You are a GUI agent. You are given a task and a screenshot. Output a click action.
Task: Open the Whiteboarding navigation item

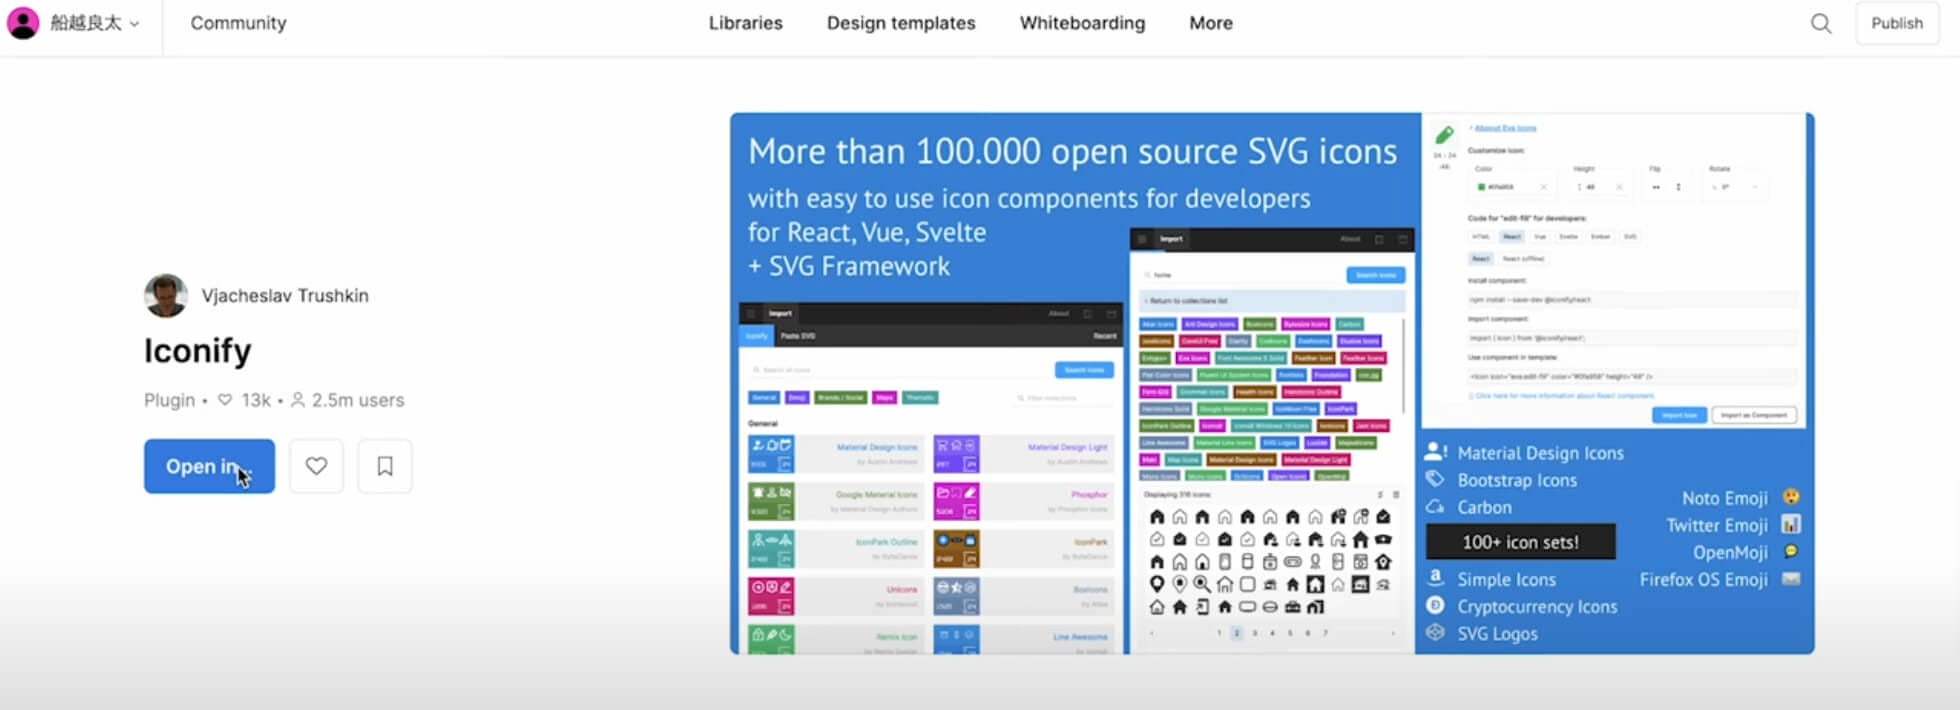pyautogui.click(x=1082, y=23)
